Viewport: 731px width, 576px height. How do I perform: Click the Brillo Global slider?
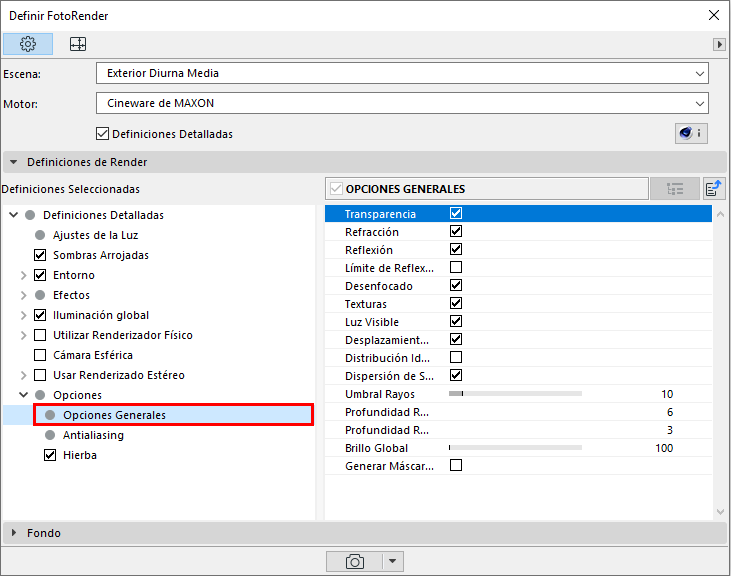point(515,448)
